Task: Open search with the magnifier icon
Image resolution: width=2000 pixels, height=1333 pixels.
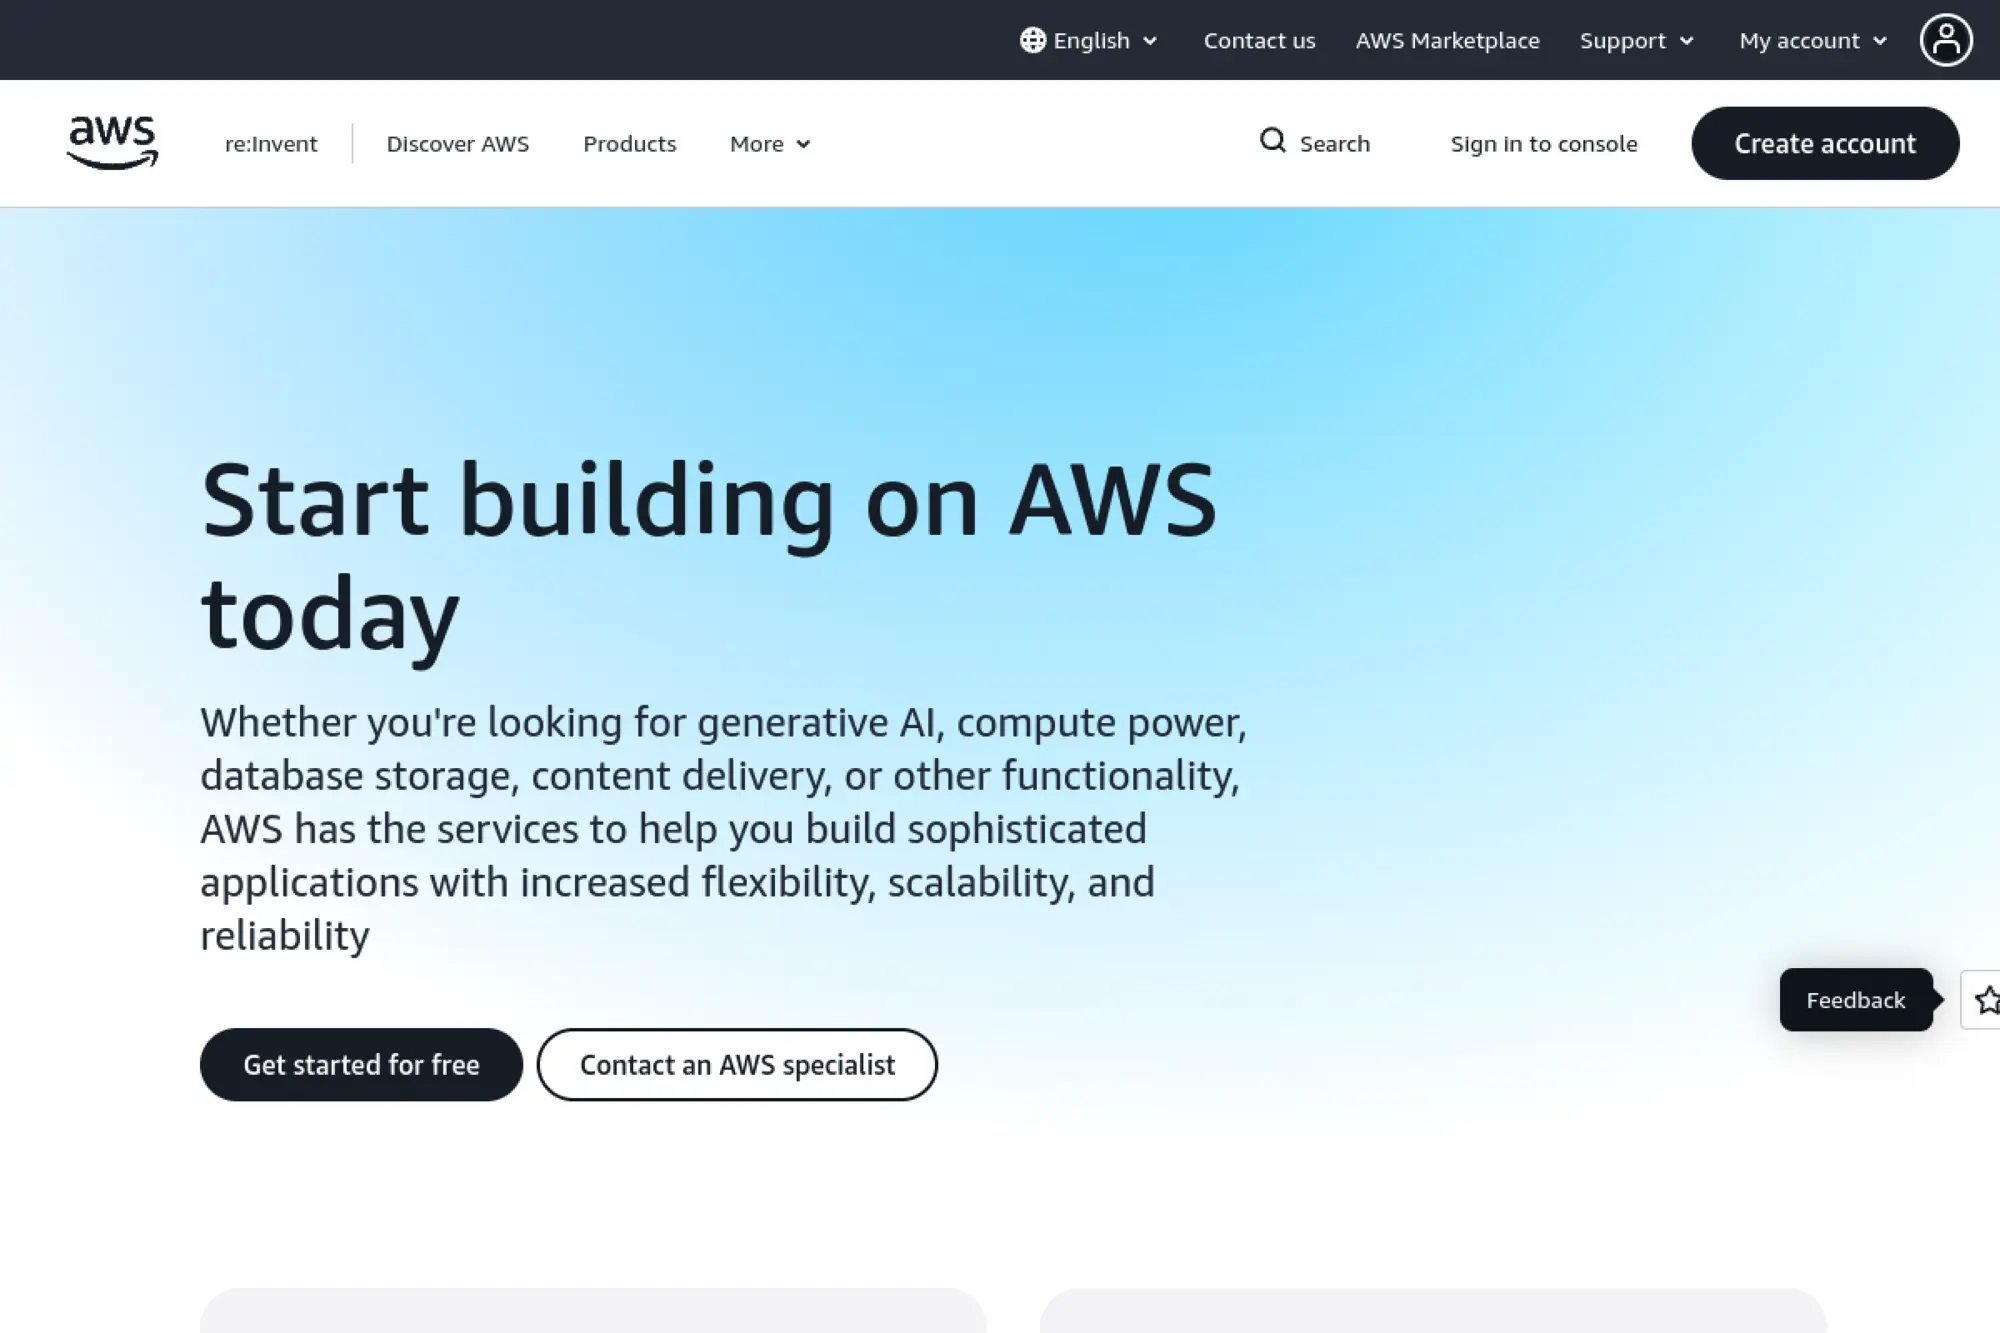Action: click(x=1272, y=142)
